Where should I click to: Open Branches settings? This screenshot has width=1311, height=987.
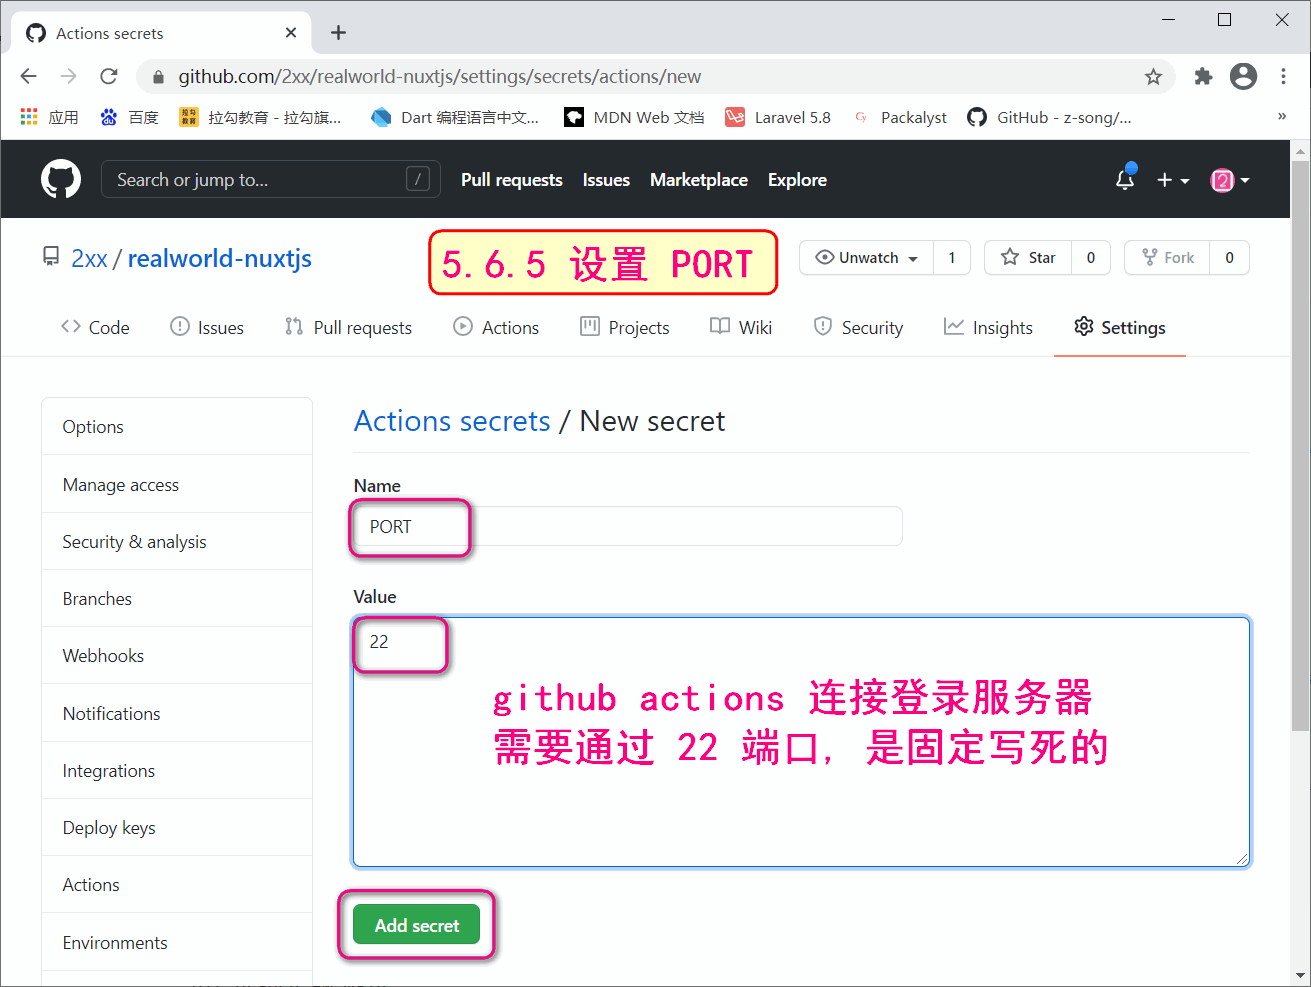click(x=177, y=599)
